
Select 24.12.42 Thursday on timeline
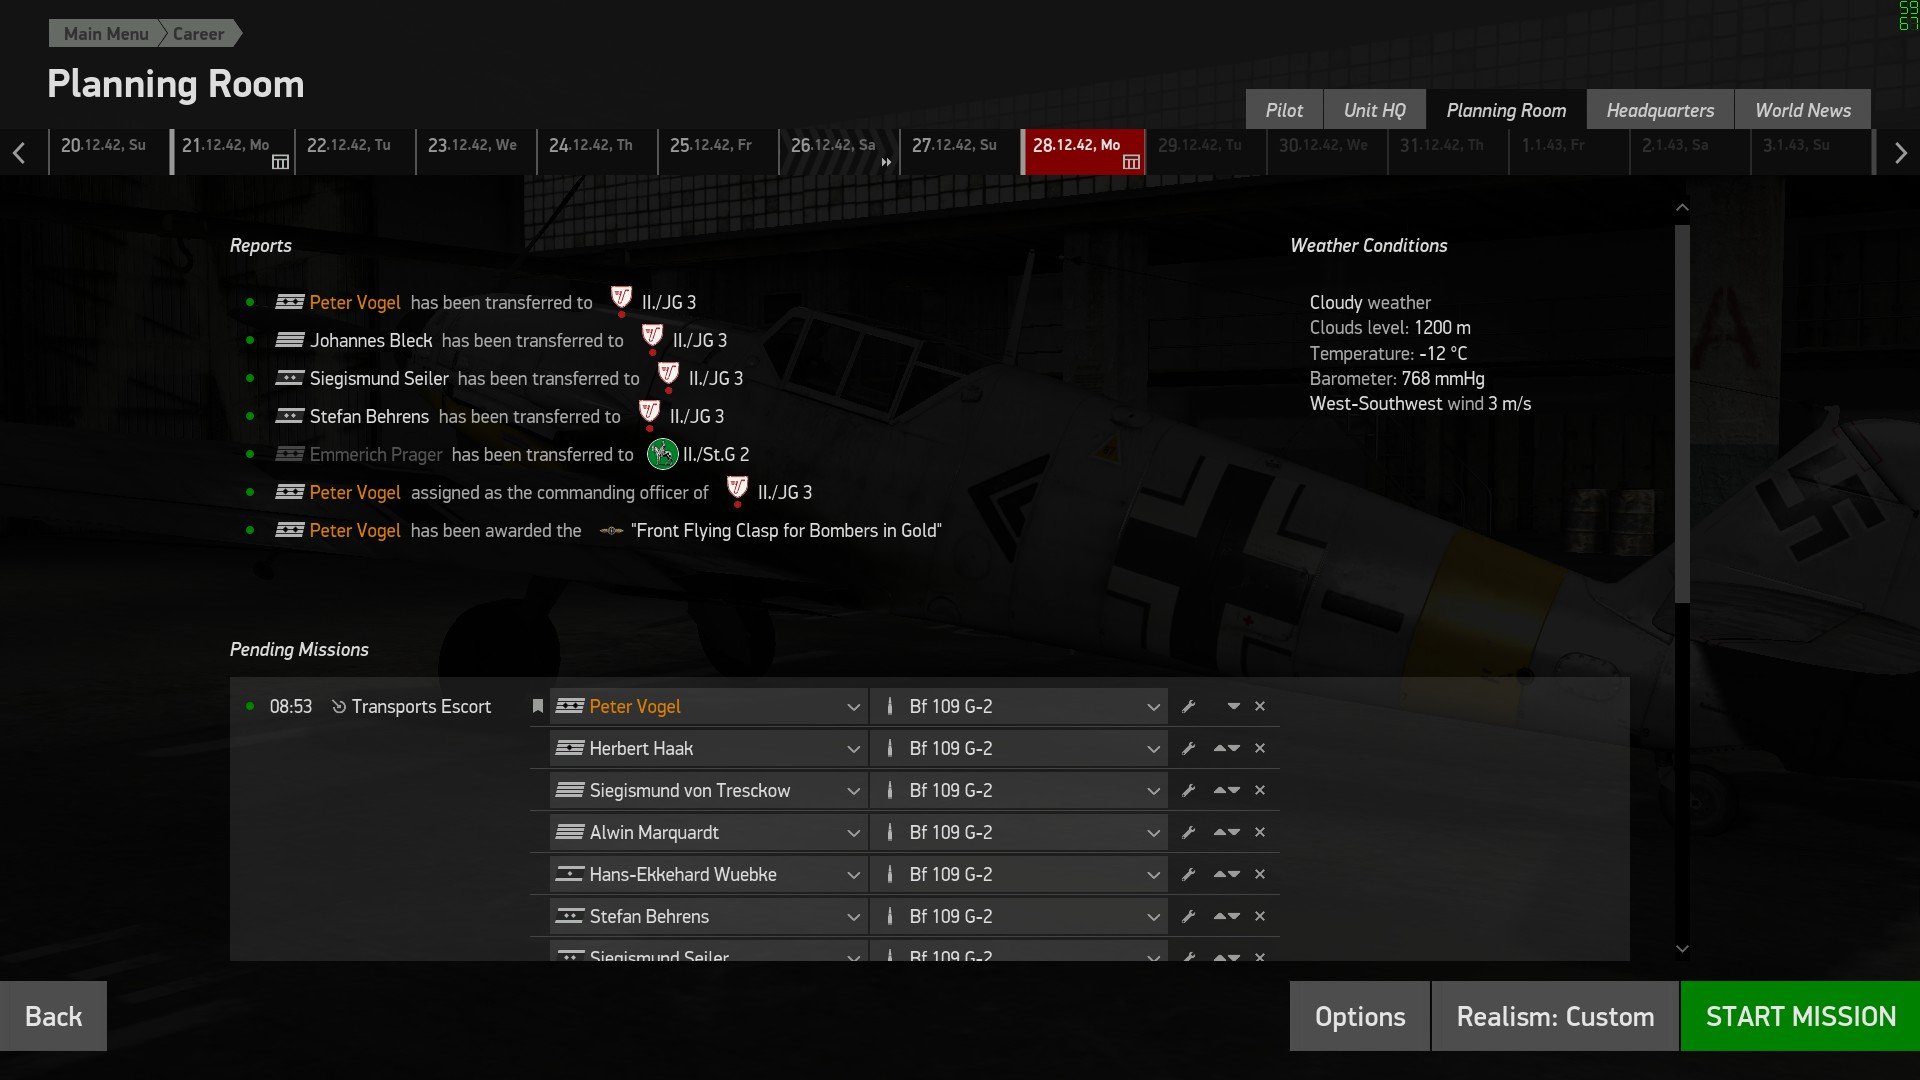coord(596,152)
